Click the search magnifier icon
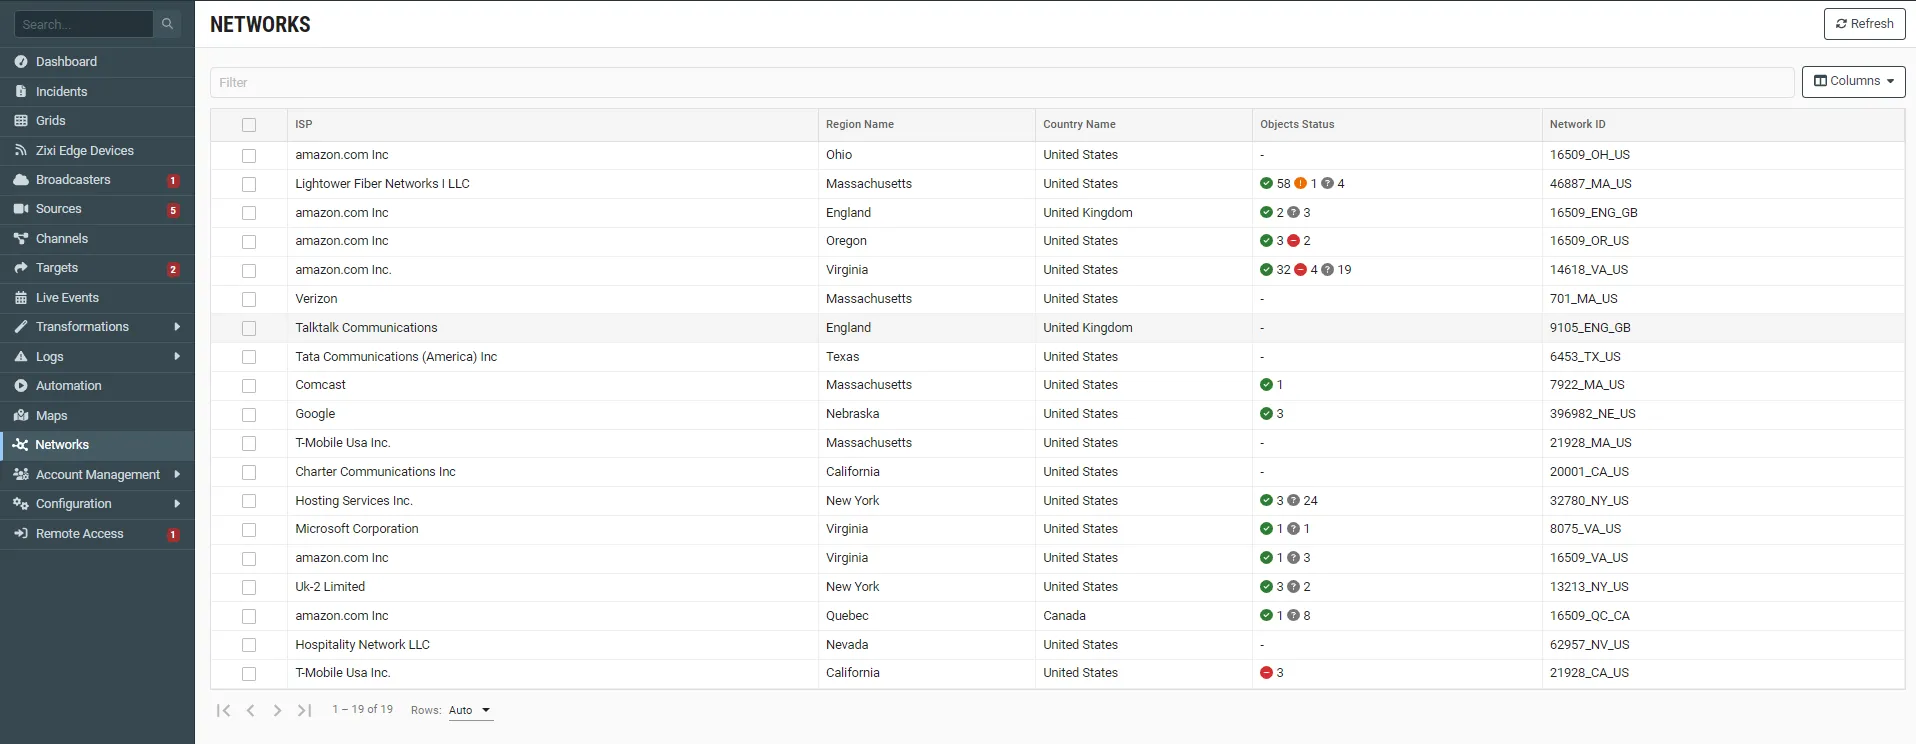 click(x=167, y=24)
